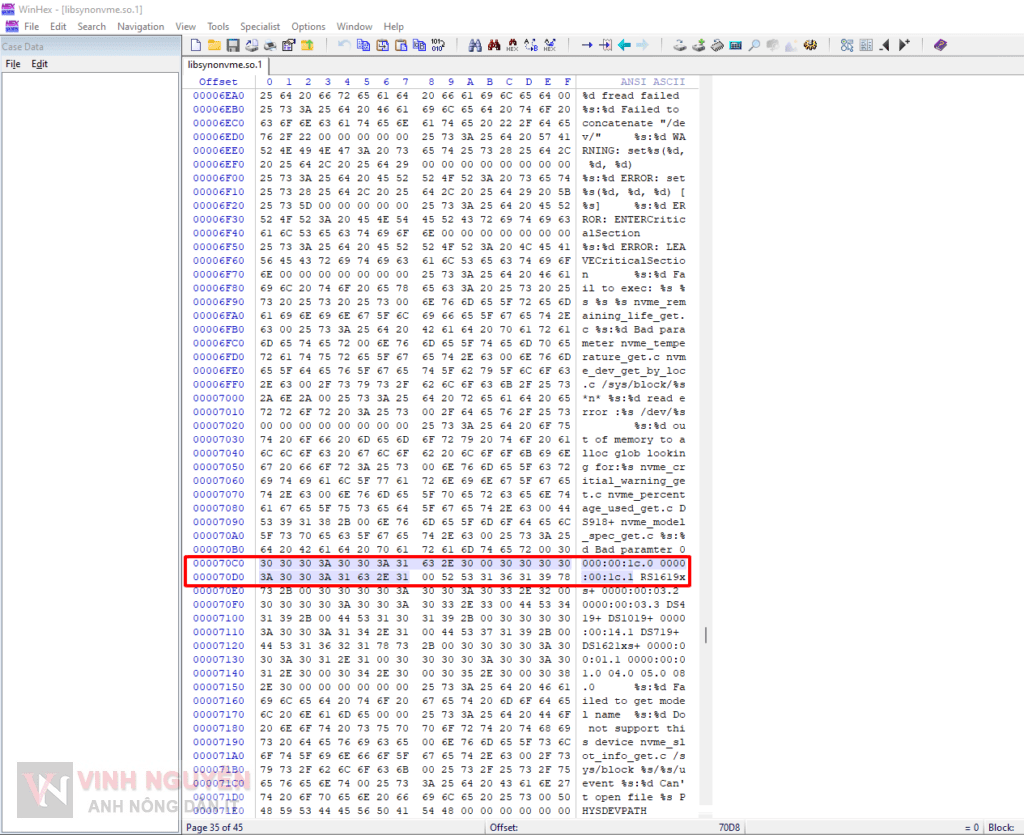Screen dimensions: 1024x835
Task: Create a new file using toolbar icon
Action: [x=197, y=45]
